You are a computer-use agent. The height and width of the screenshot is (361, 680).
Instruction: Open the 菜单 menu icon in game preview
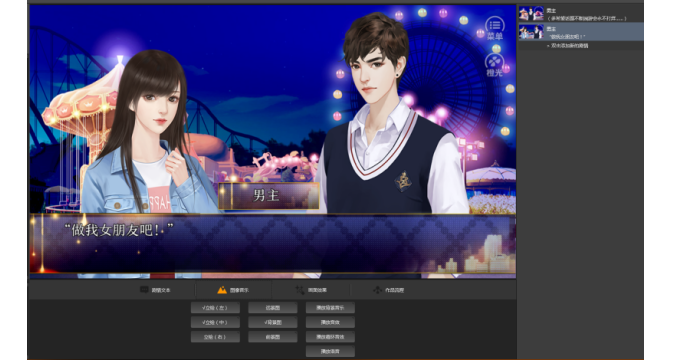[x=494, y=29]
